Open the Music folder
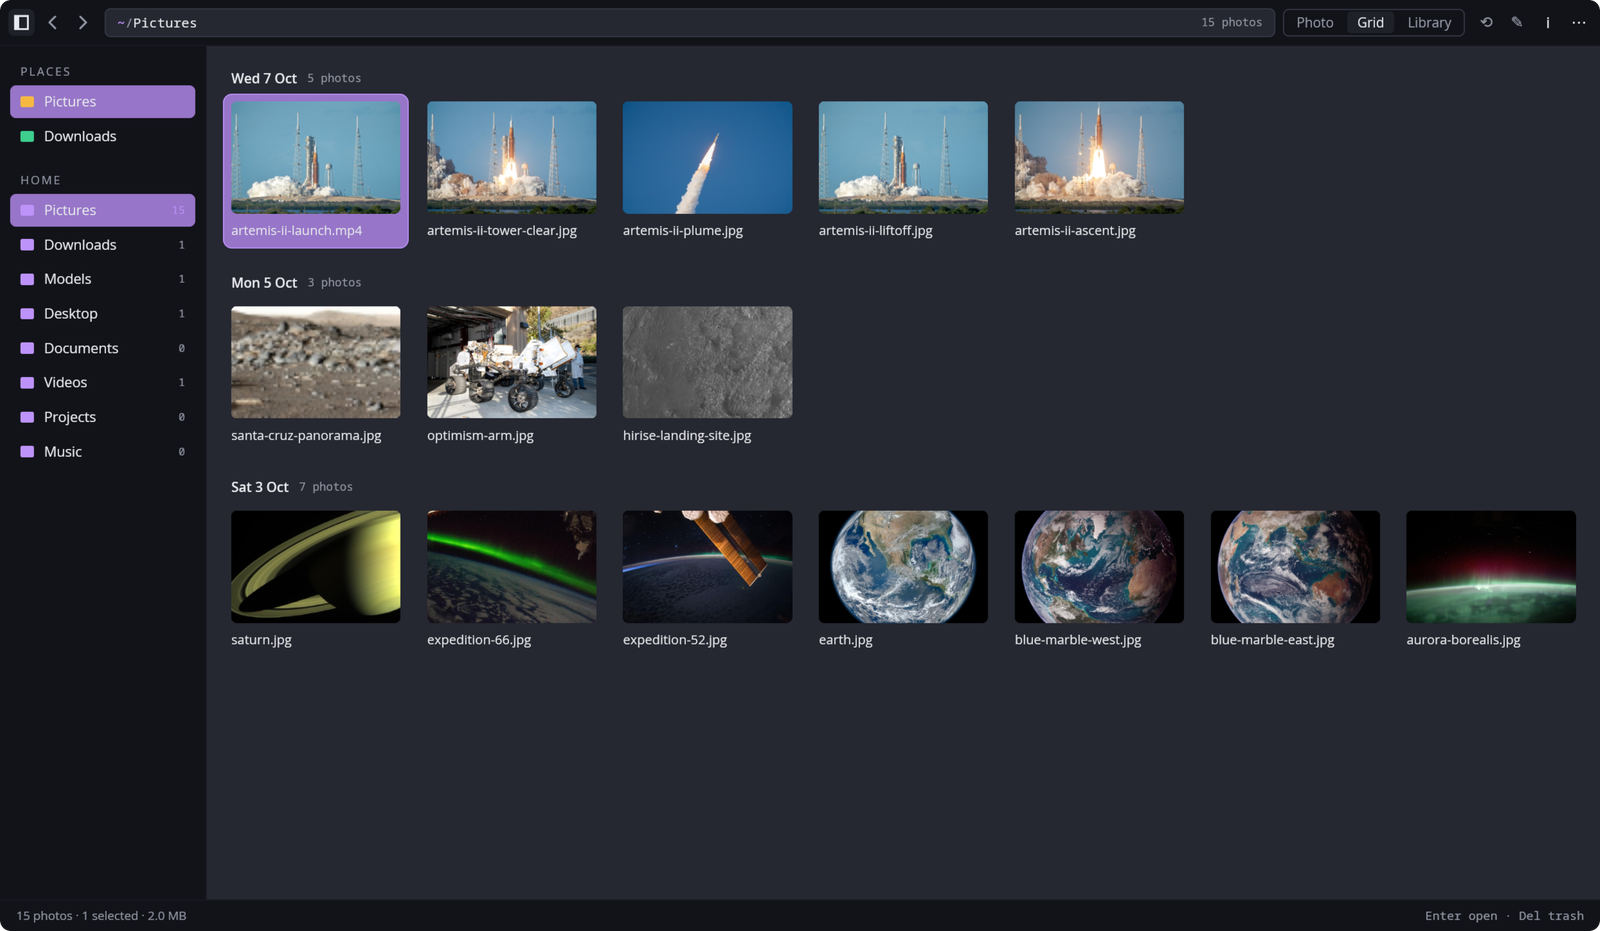This screenshot has height=931, width=1600. click(x=102, y=452)
